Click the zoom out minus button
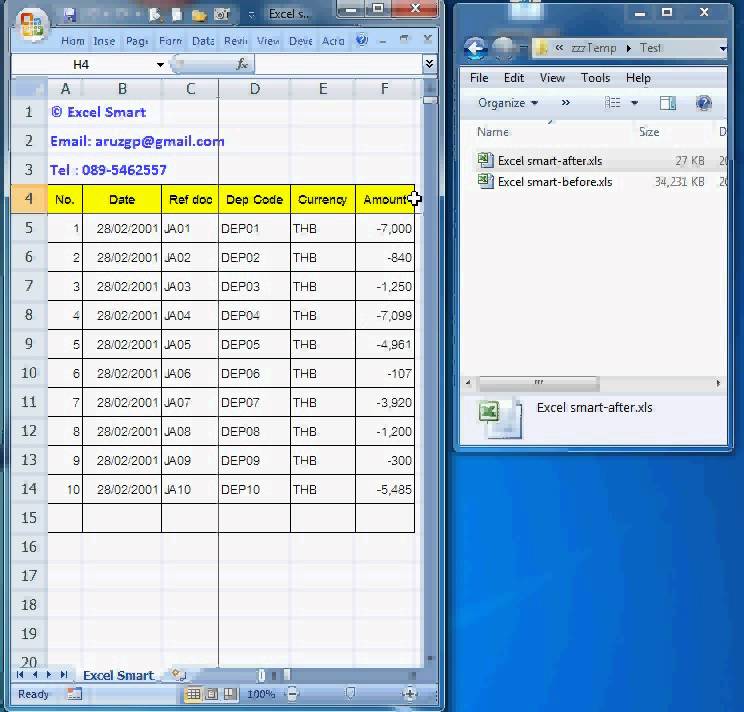The height and width of the screenshot is (712, 744). click(292, 694)
